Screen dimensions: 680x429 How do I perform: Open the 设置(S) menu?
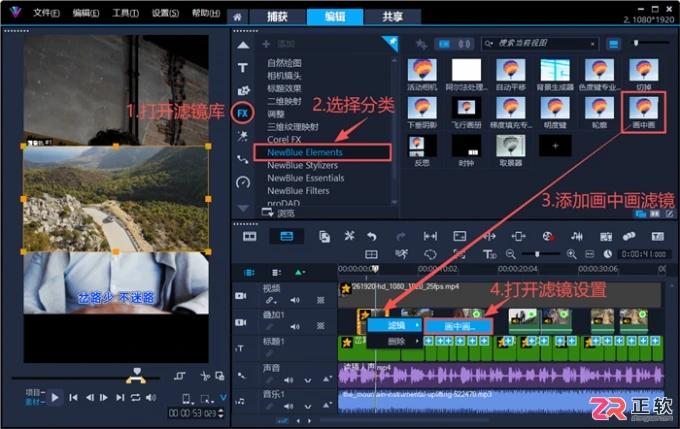(165, 13)
